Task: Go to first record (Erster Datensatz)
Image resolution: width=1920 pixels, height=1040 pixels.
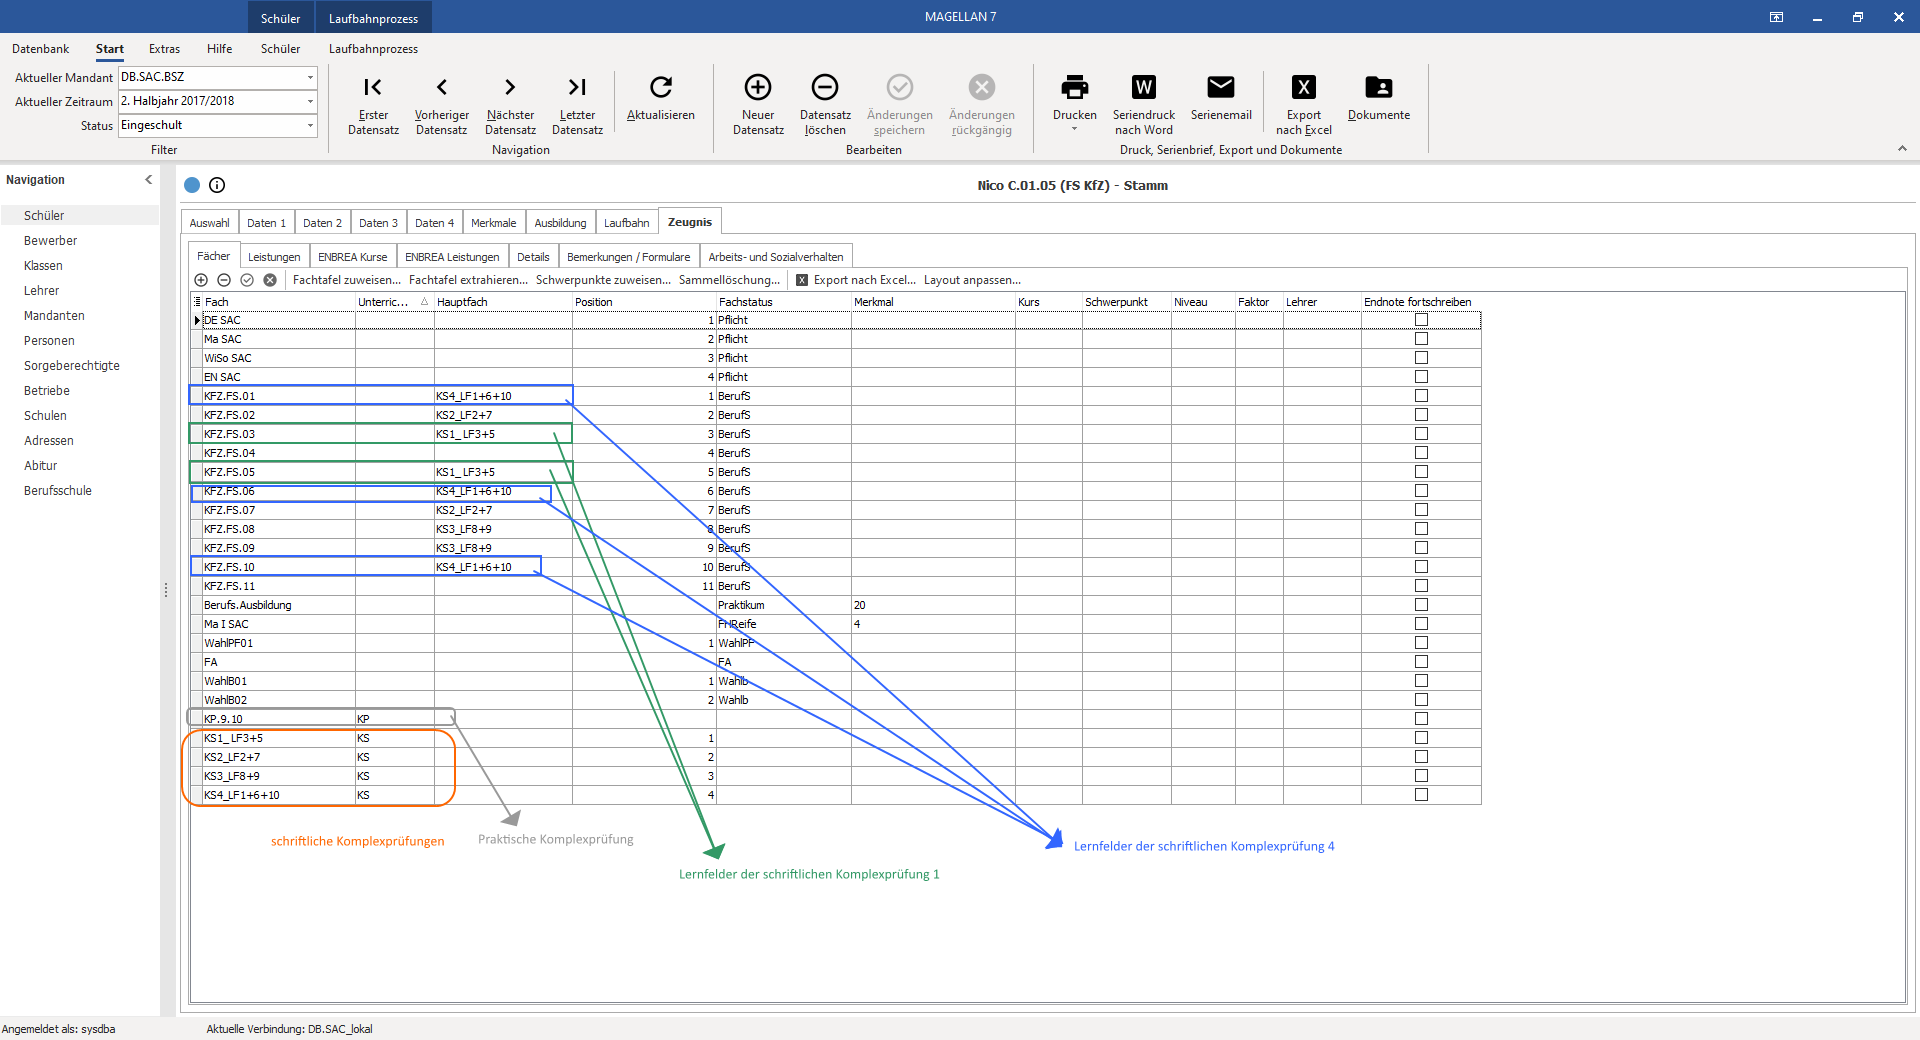Action: coord(373,87)
